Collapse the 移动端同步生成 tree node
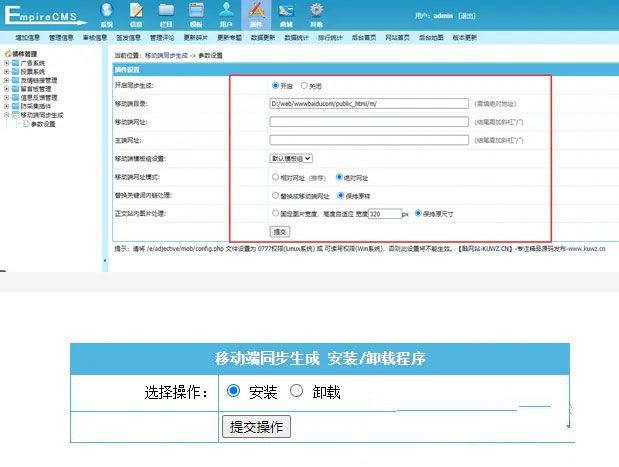The width and height of the screenshot is (619, 467). (x=6, y=115)
